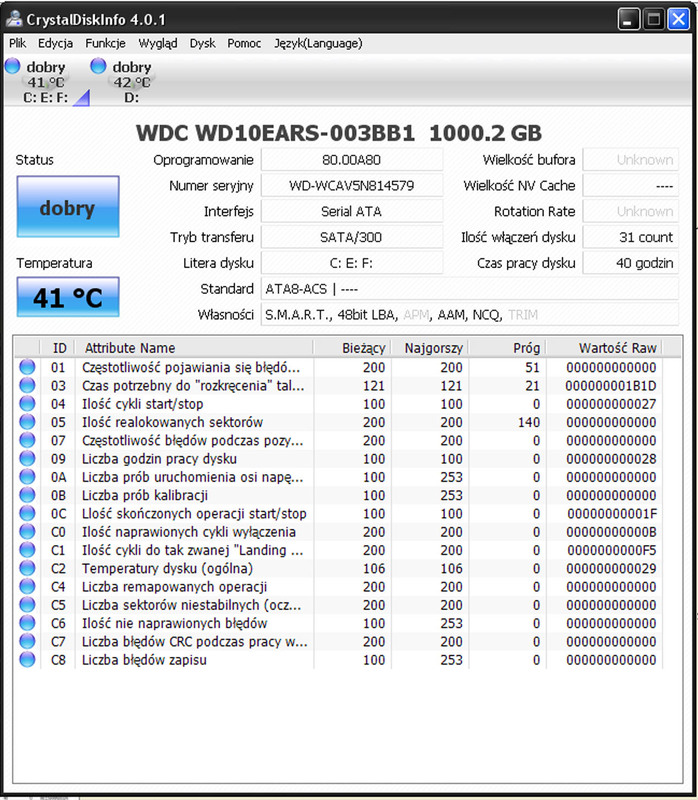The width and height of the screenshot is (698, 800).
Task: Click the status orb for attribute C5
Action: click(x=27, y=605)
